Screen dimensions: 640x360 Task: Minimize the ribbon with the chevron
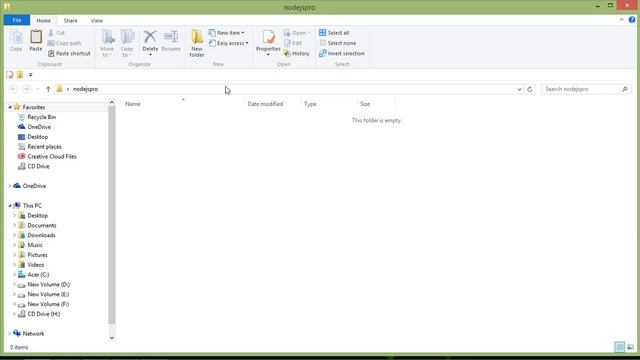pyautogui.click(x=622, y=20)
